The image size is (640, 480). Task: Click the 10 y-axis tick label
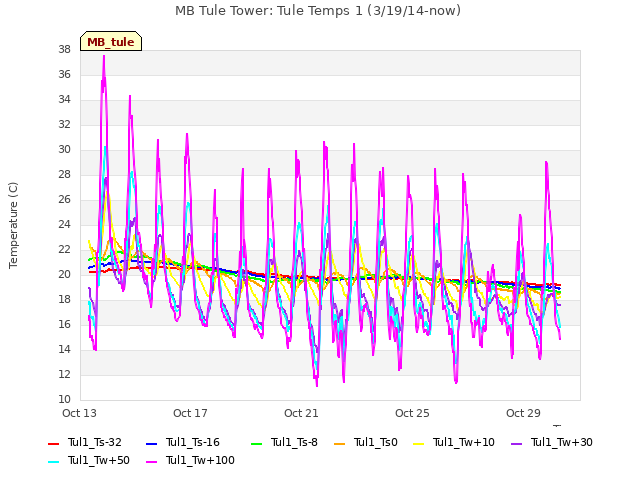coord(64,400)
